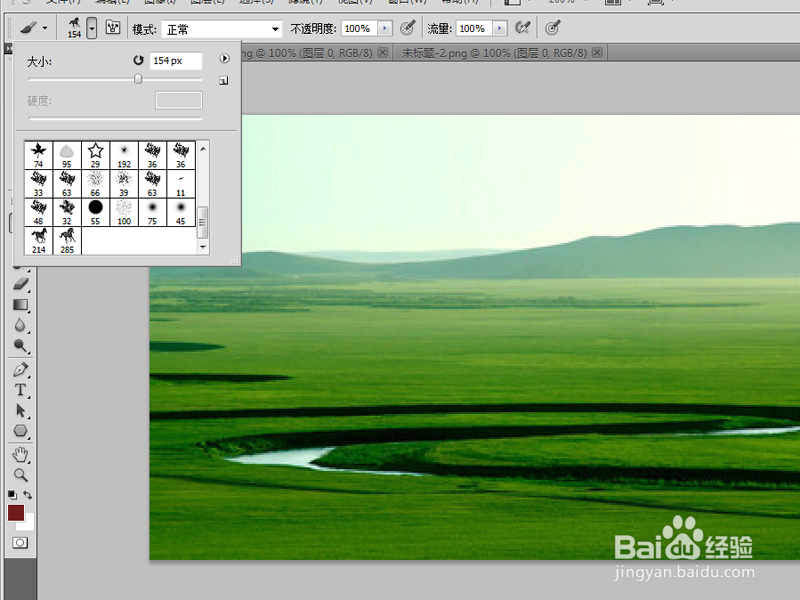The height and width of the screenshot is (600, 800).
Task: Open the brush picker flyout menu arrow
Action: tap(224, 59)
